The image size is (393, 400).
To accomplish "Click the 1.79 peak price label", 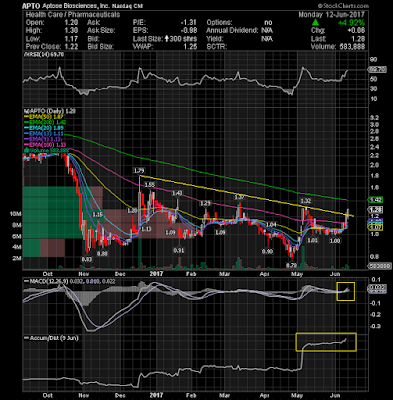I will point(139,171).
